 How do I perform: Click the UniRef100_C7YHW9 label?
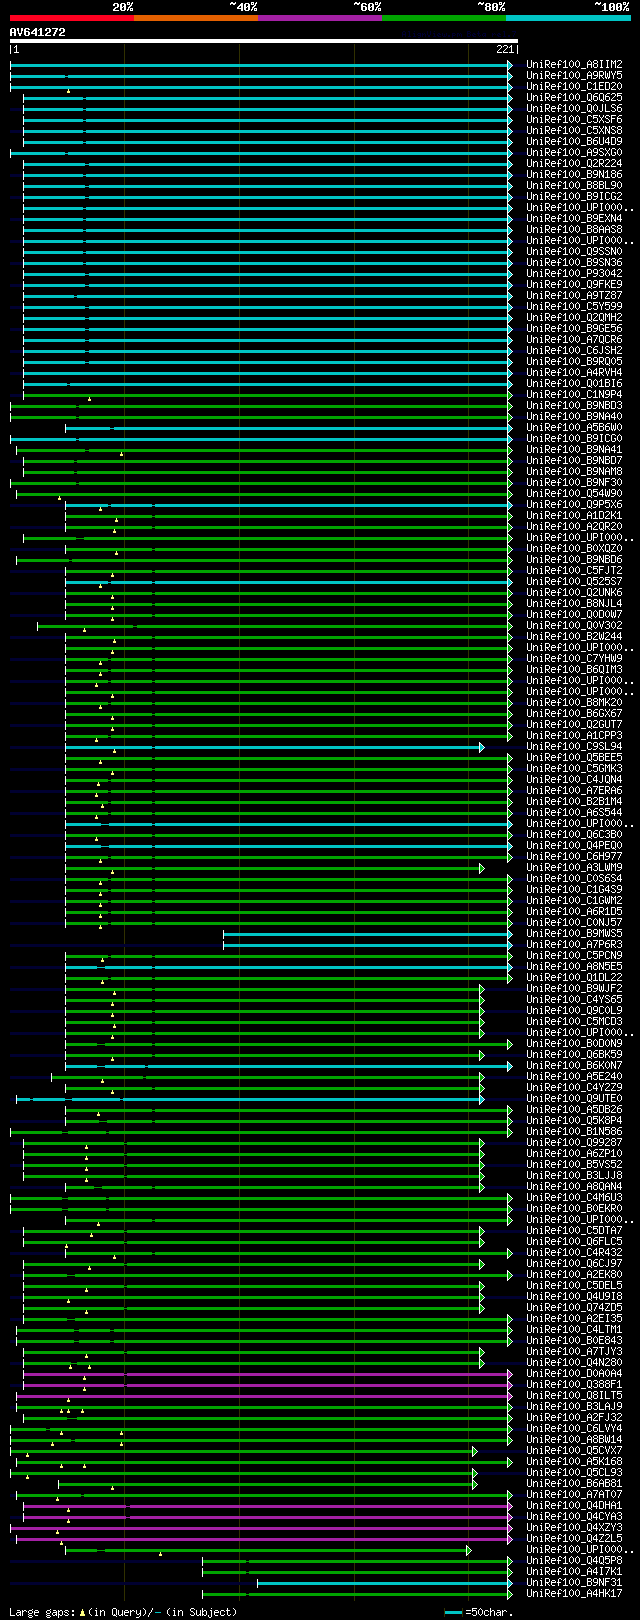pyautogui.click(x=574, y=658)
